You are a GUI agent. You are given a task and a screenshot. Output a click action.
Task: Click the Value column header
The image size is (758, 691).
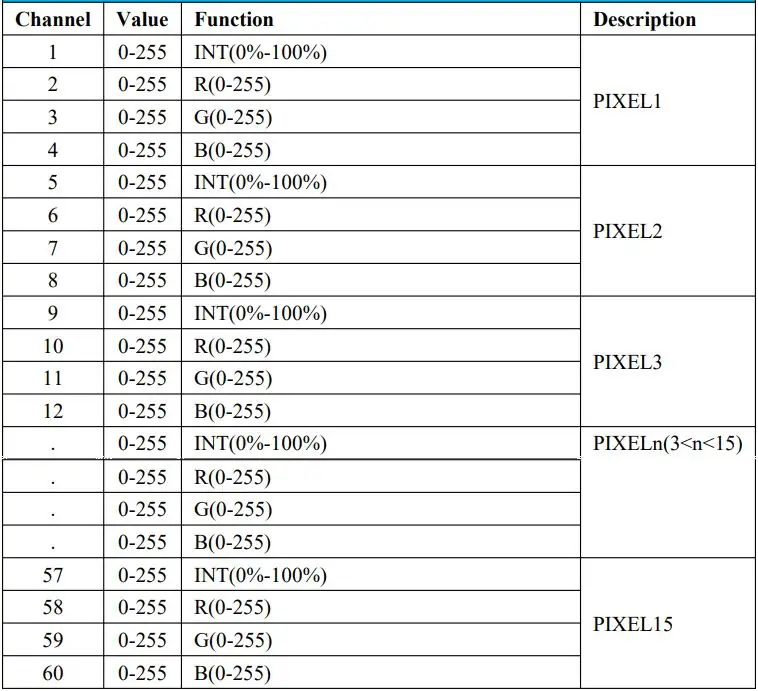142,19
